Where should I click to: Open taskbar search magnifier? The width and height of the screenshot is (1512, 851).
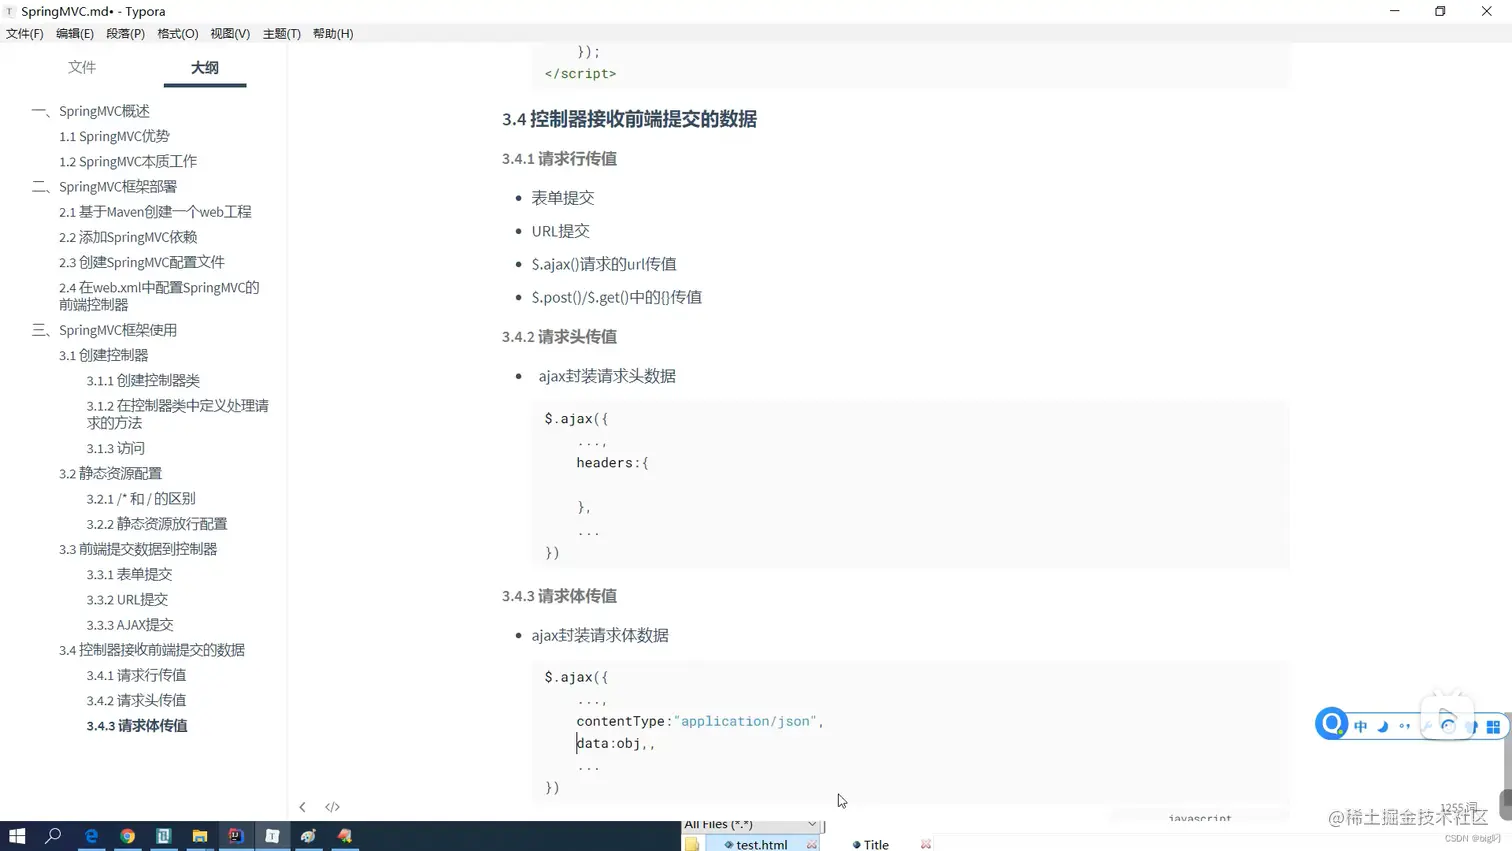coord(53,836)
